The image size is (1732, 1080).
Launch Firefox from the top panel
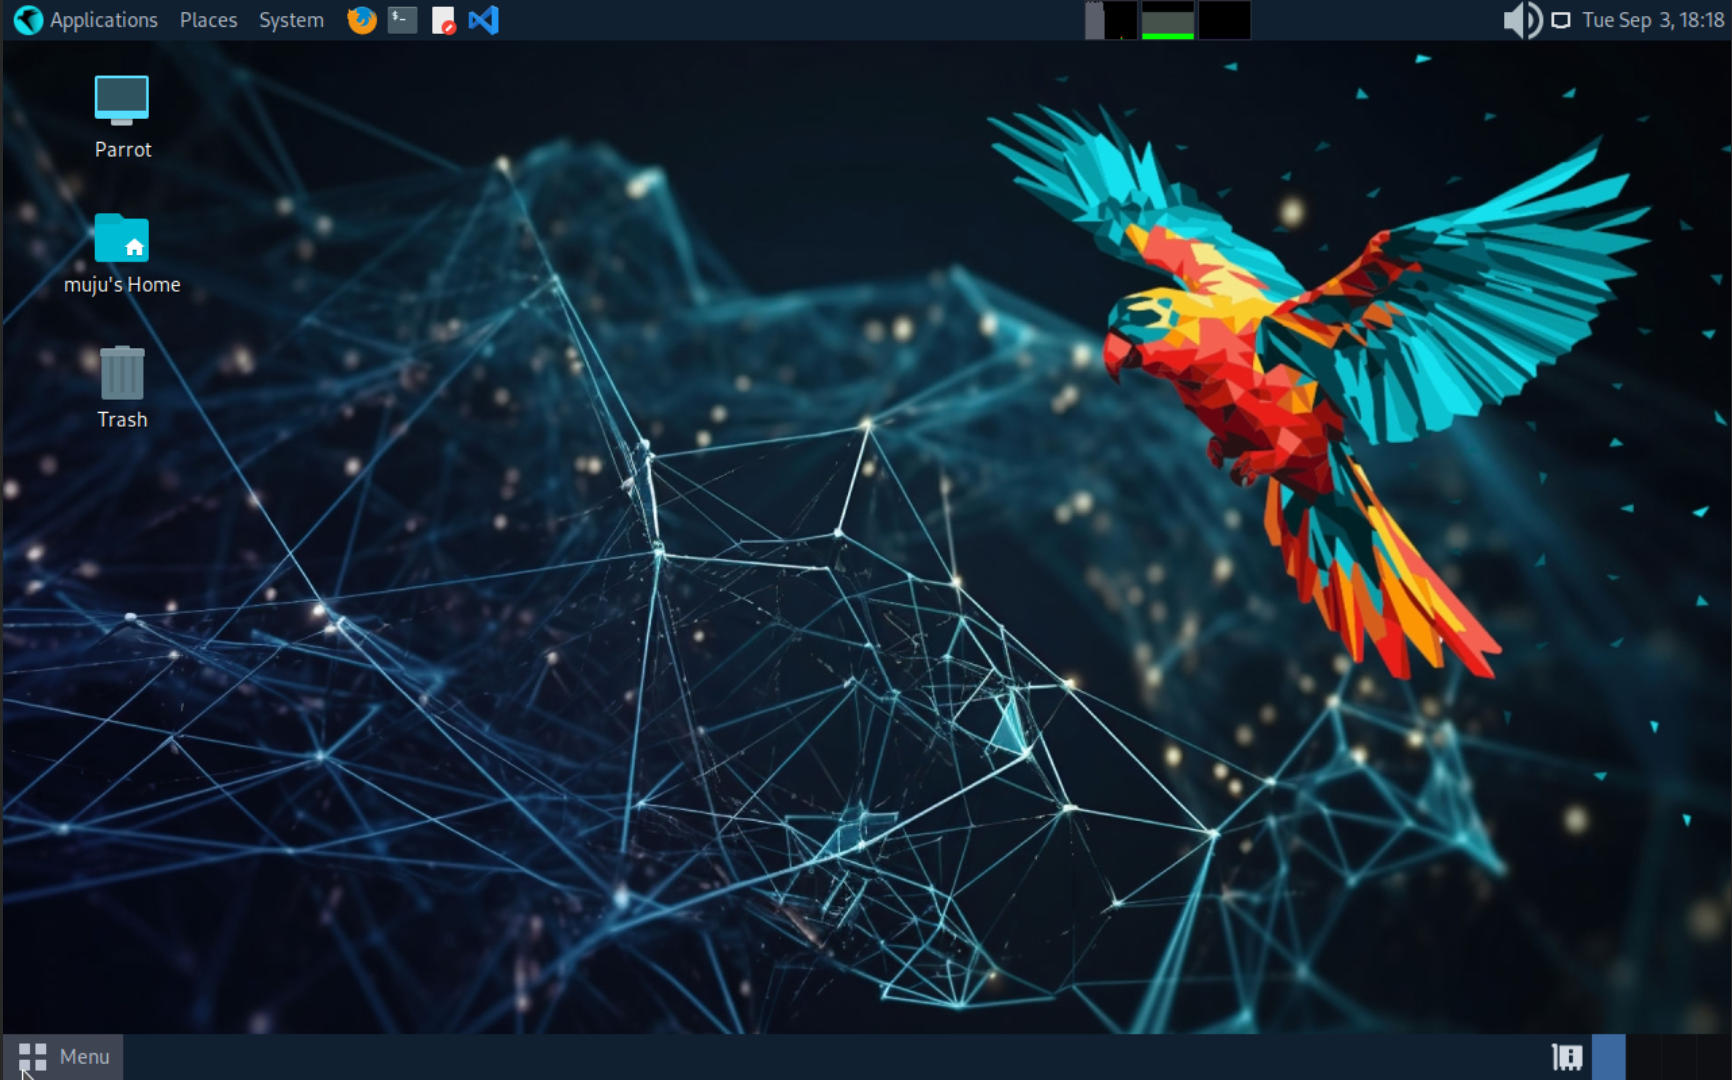click(x=362, y=20)
